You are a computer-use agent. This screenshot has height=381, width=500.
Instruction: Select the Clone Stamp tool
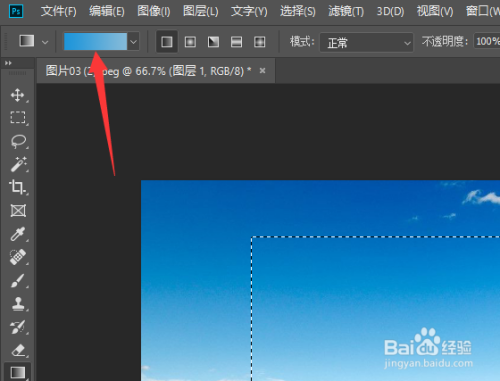18,304
